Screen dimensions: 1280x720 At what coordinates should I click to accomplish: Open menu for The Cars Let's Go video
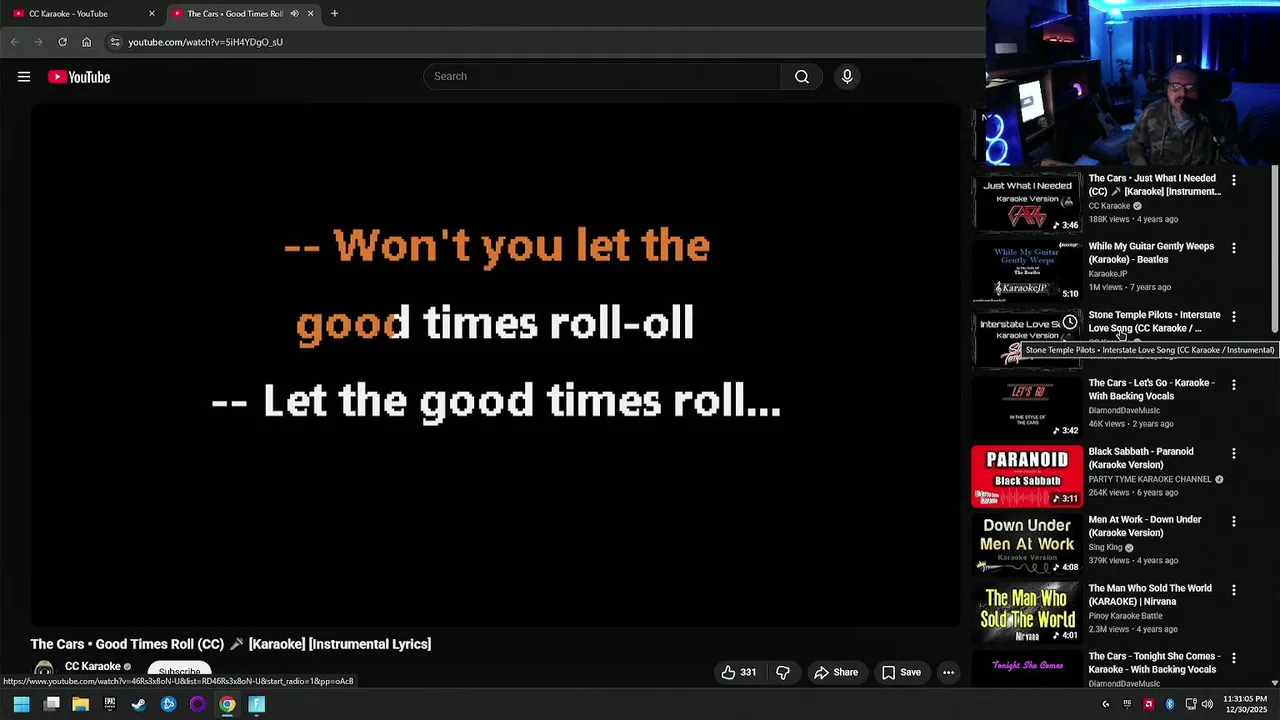click(x=1234, y=385)
